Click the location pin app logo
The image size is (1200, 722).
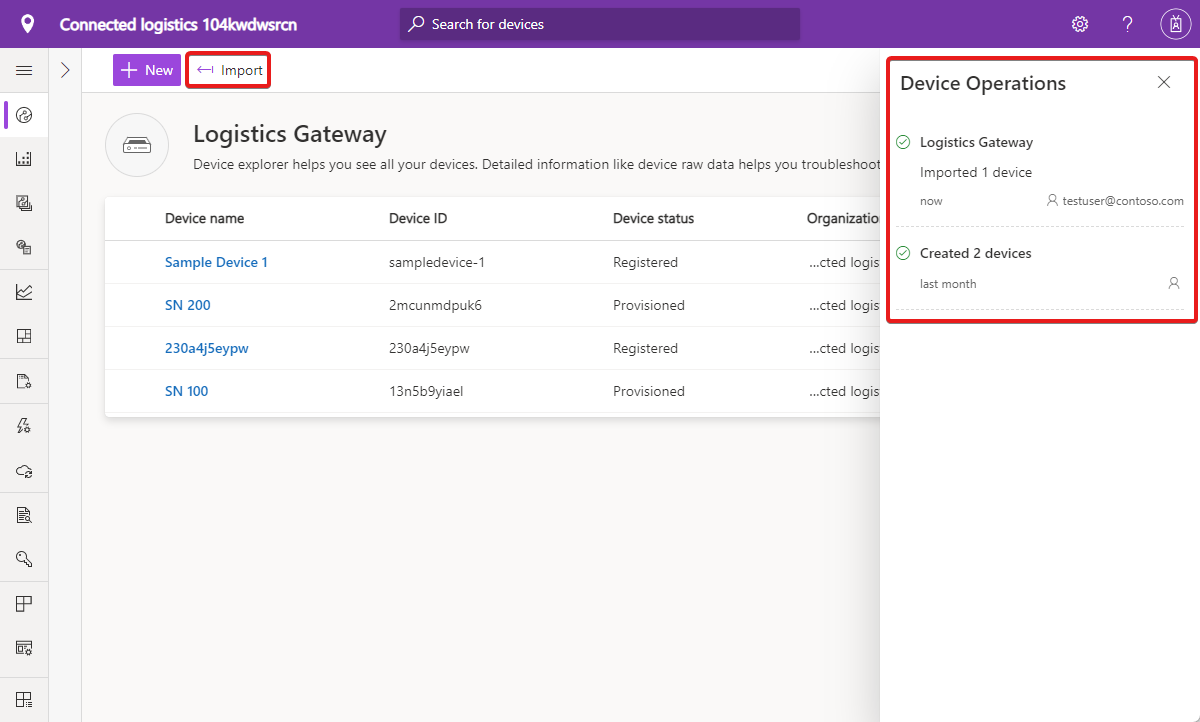26,24
